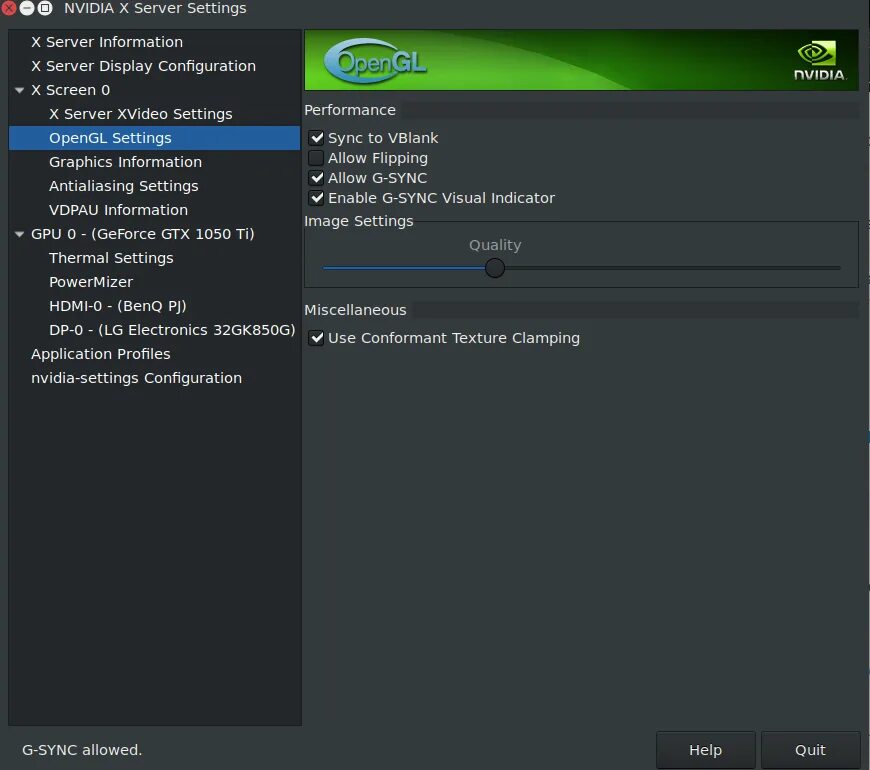This screenshot has height=770, width=870.
Task: Click the Image Settings quality slider handle
Action: point(494,268)
